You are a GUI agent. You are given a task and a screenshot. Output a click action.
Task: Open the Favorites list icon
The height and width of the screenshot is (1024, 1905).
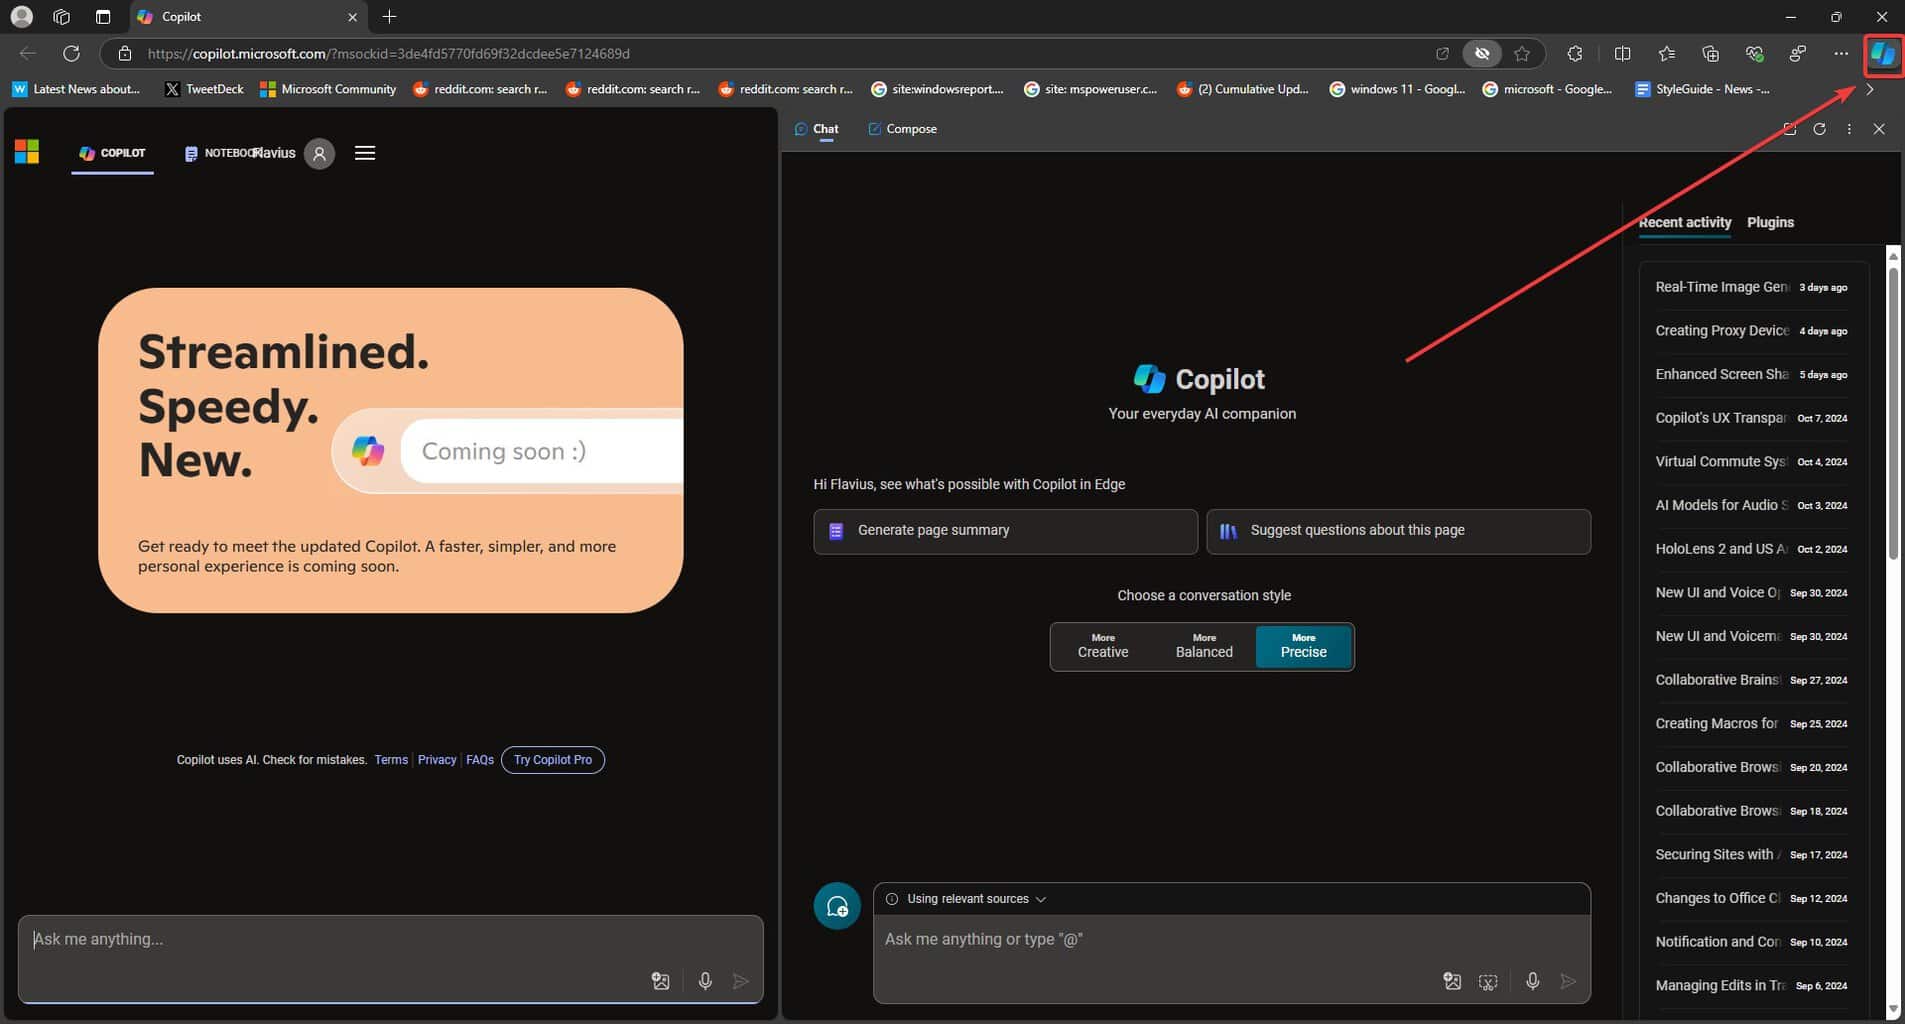(1667, 54)
